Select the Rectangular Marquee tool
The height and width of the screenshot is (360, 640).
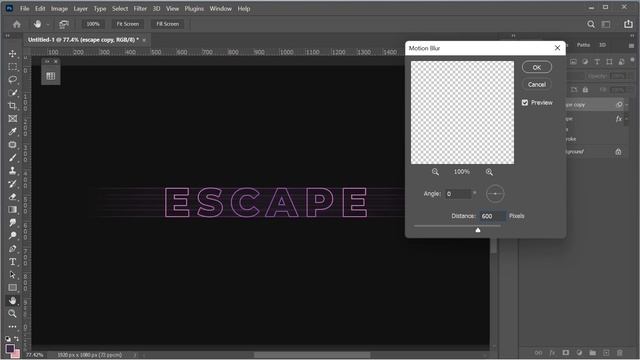[x=12, y=67]
